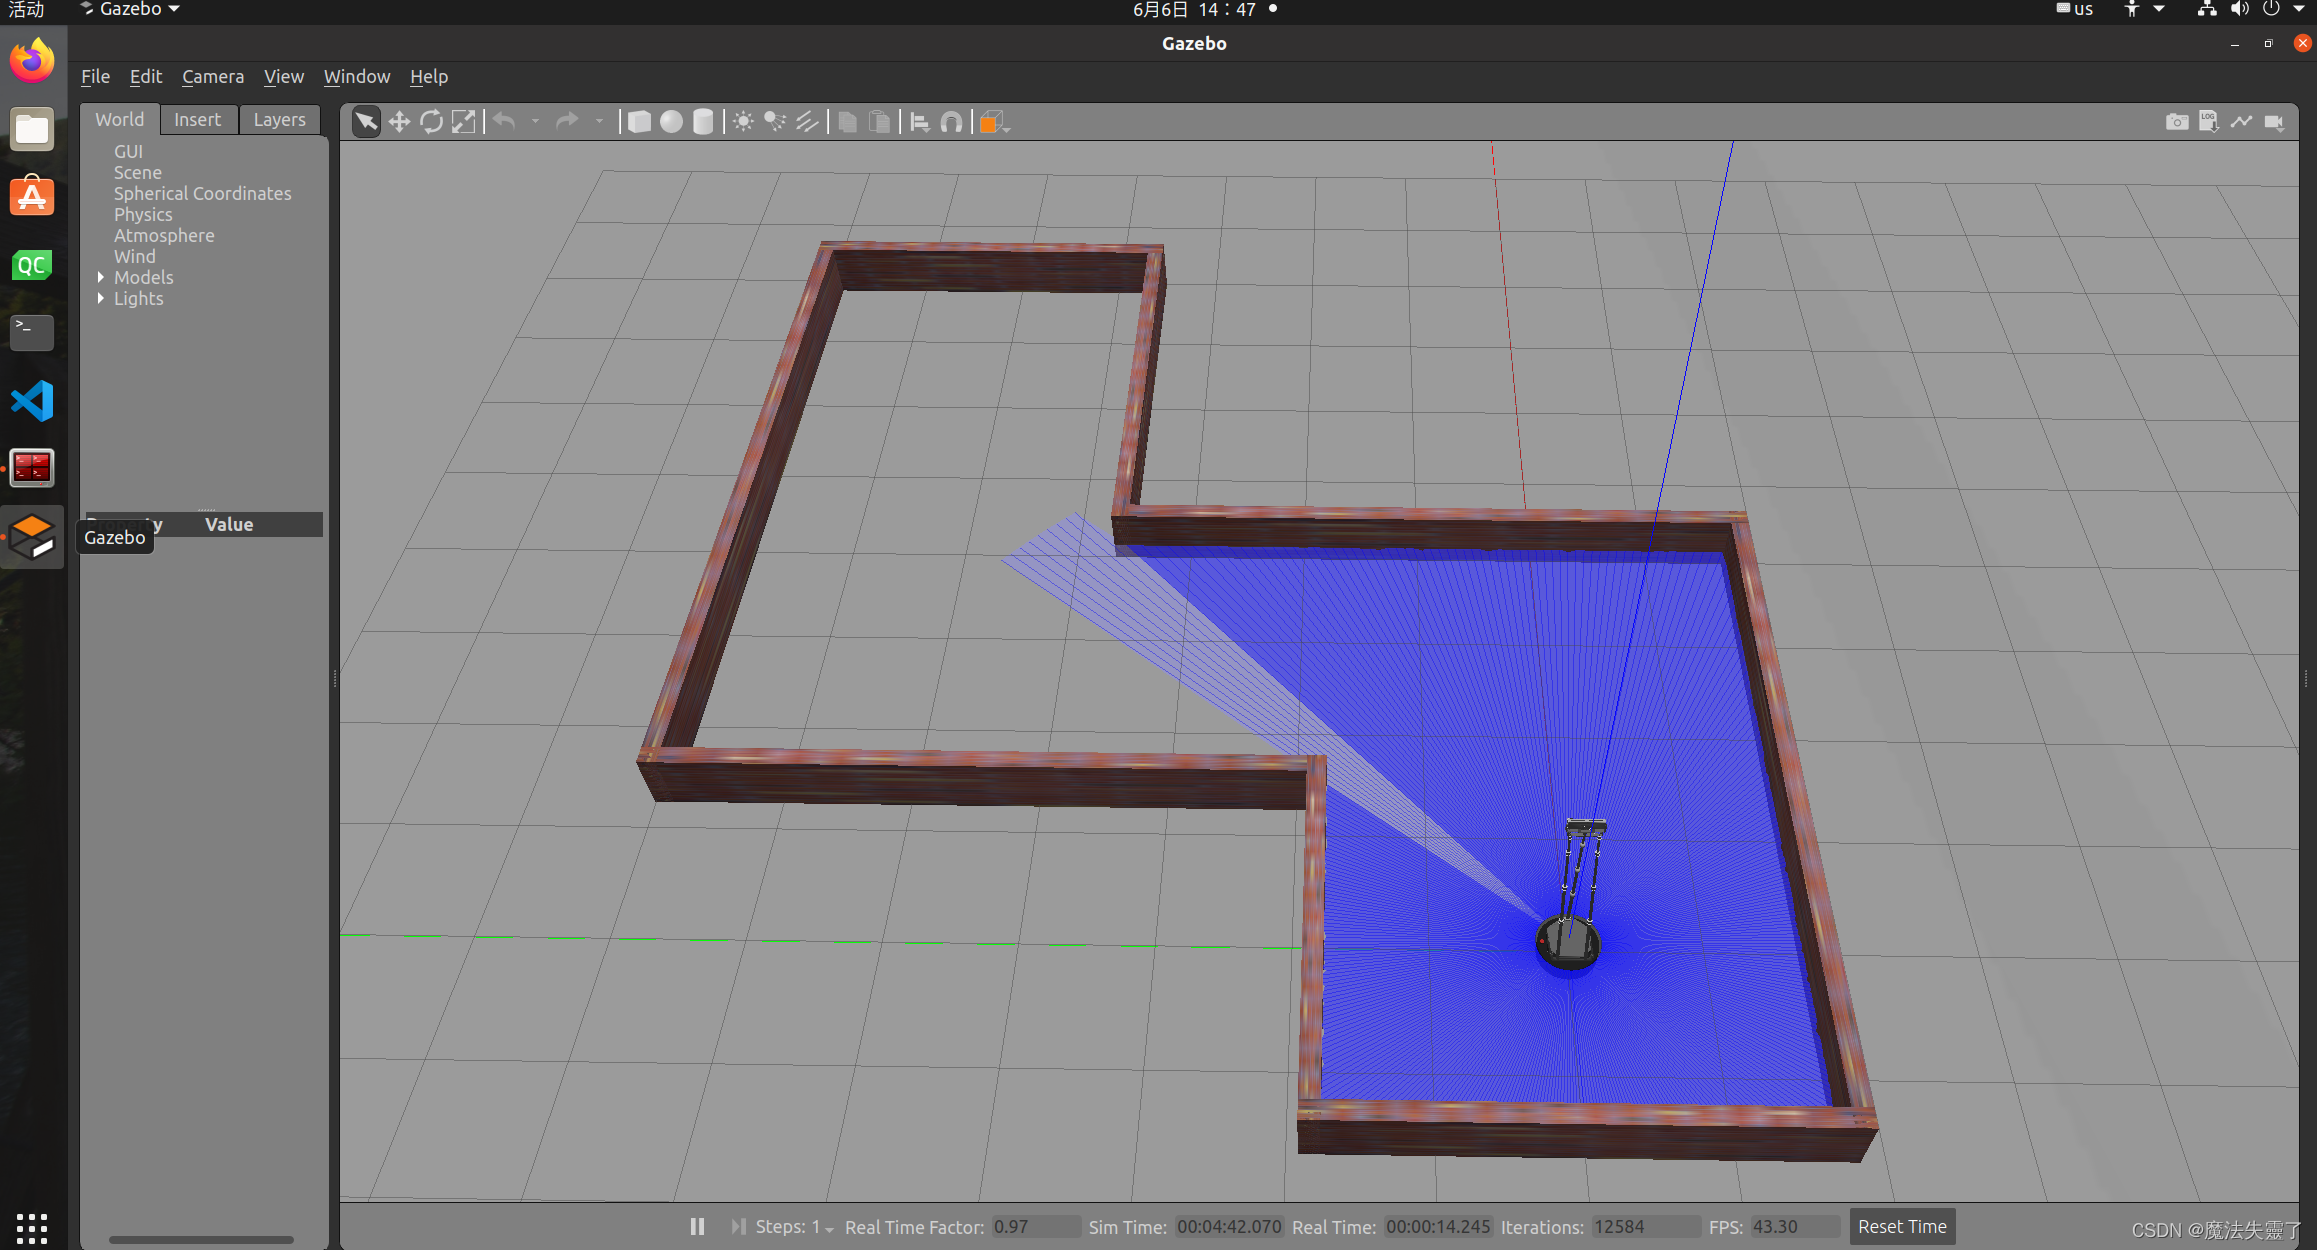The height and width of the screenshot is (1250, 2317).
Task: Insert a box shape
Action: pyautogui.click(x=639, y=122)
